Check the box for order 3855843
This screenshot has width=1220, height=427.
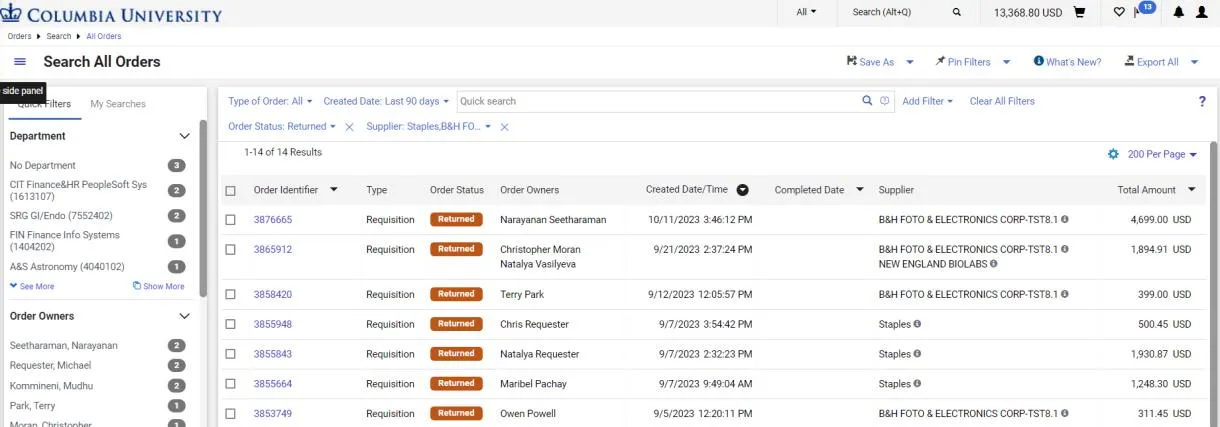(x=231, y=354)
